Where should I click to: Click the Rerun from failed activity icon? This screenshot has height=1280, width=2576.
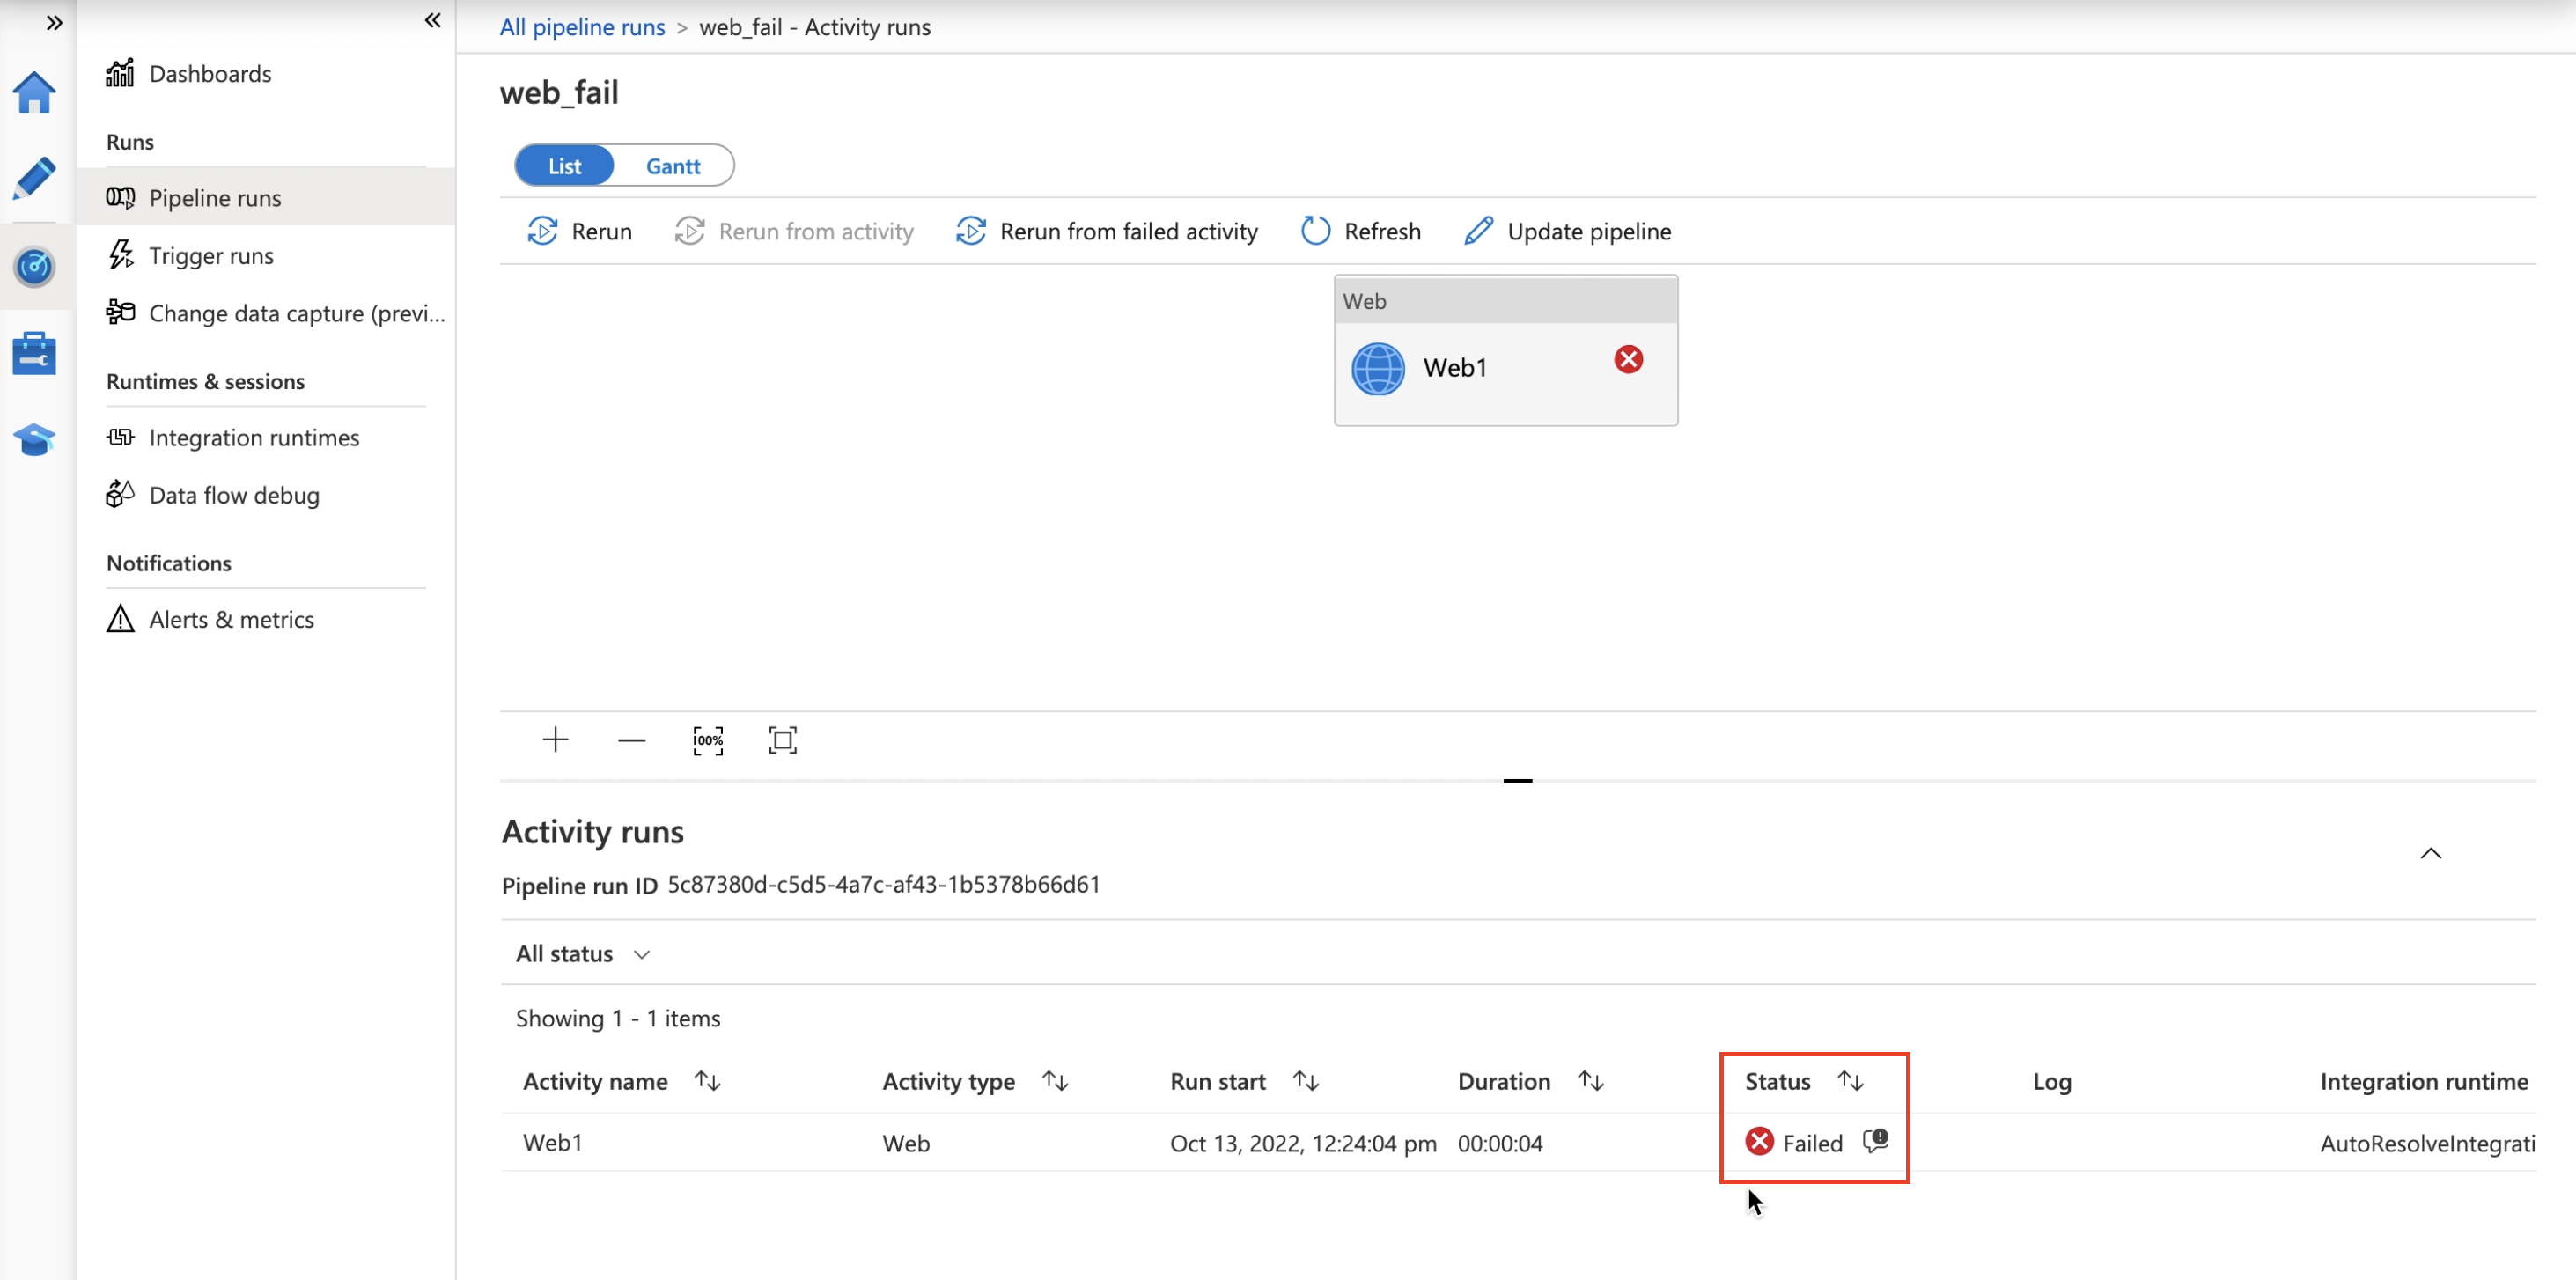point(969,230)
